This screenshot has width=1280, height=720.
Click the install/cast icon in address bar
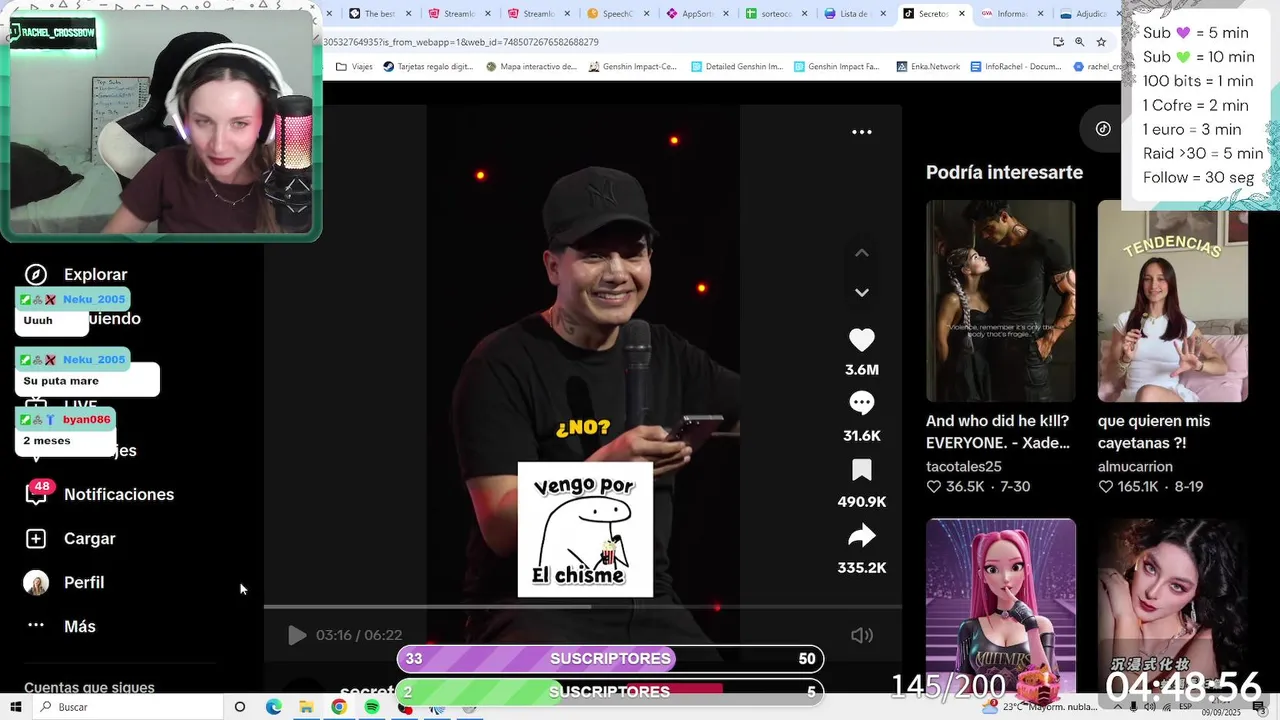[x=1058, y=42]
